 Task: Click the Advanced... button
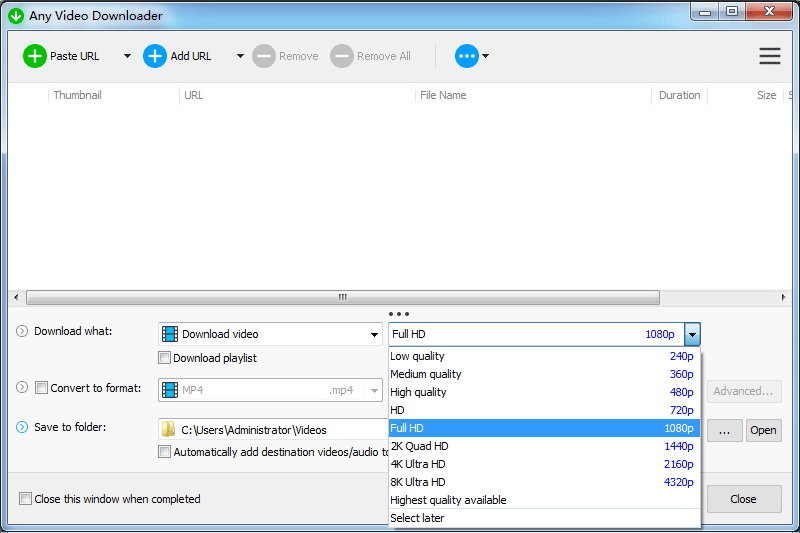[744, 391]
